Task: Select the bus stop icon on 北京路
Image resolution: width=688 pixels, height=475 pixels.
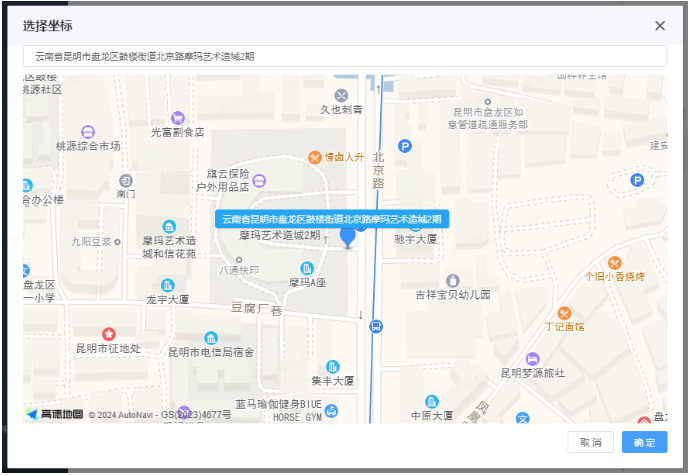Action: (x=376, y=326)
